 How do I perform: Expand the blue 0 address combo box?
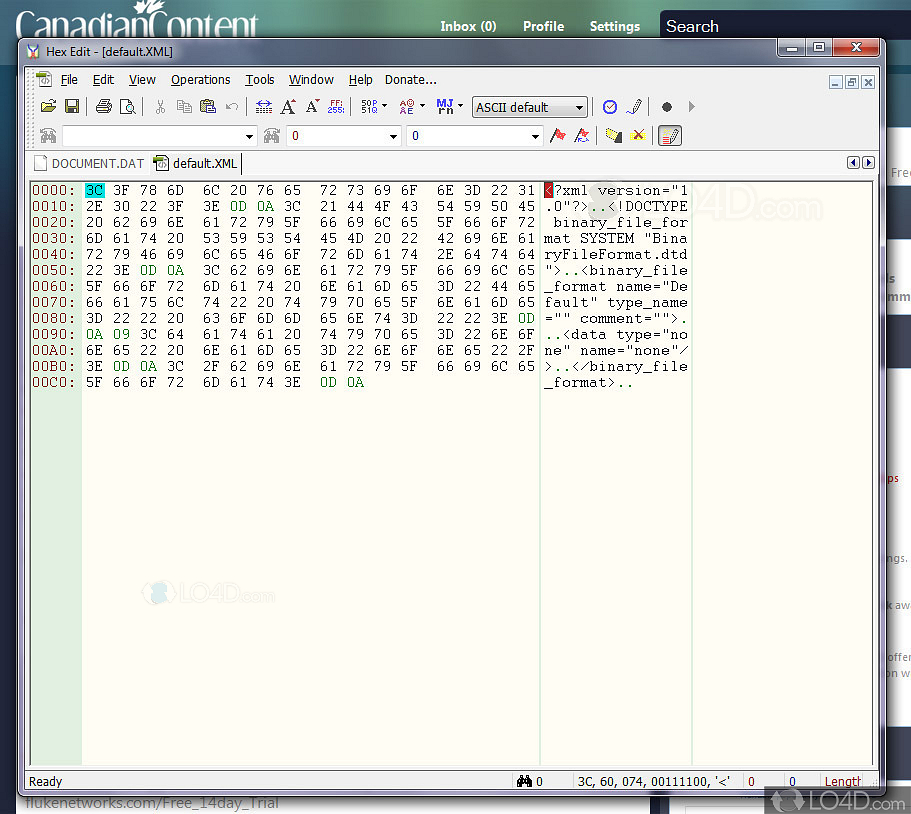tap(535, 137)
